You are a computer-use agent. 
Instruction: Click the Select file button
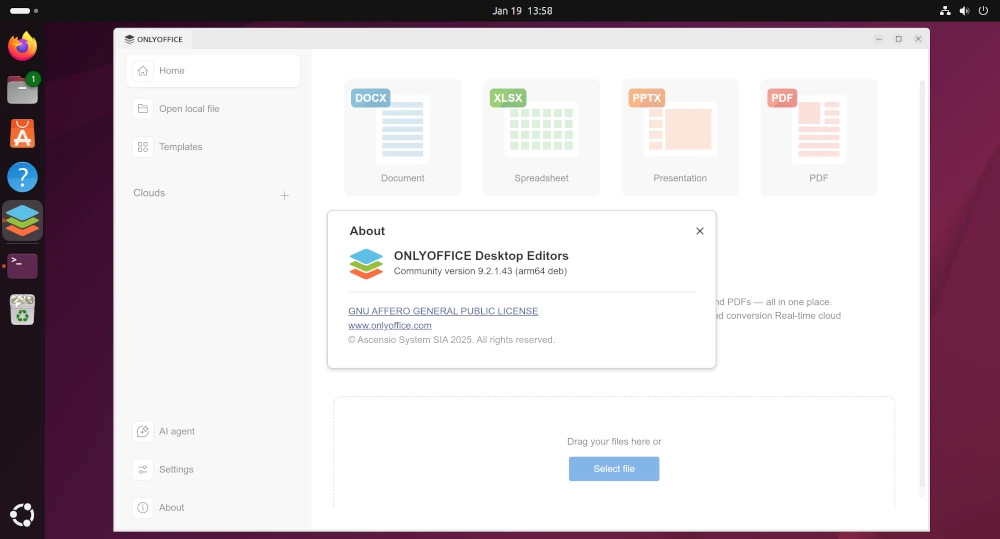click(x=614, y=469)
